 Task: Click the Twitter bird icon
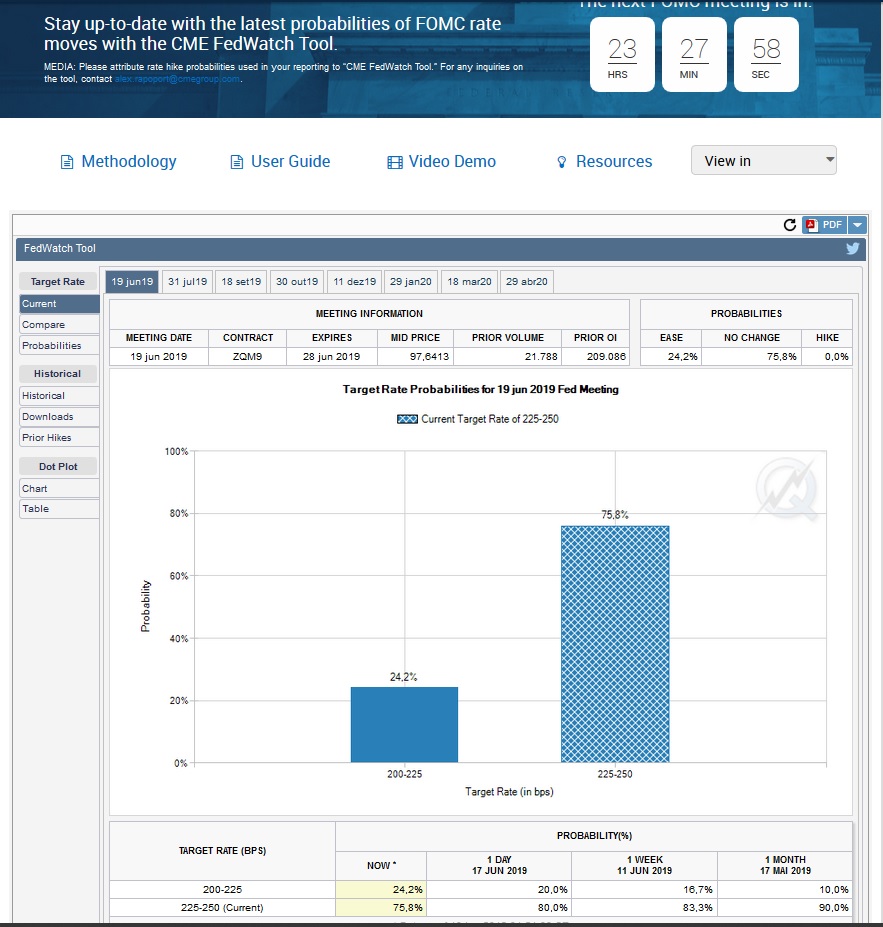pyautogui.click(x=852, y=248)
